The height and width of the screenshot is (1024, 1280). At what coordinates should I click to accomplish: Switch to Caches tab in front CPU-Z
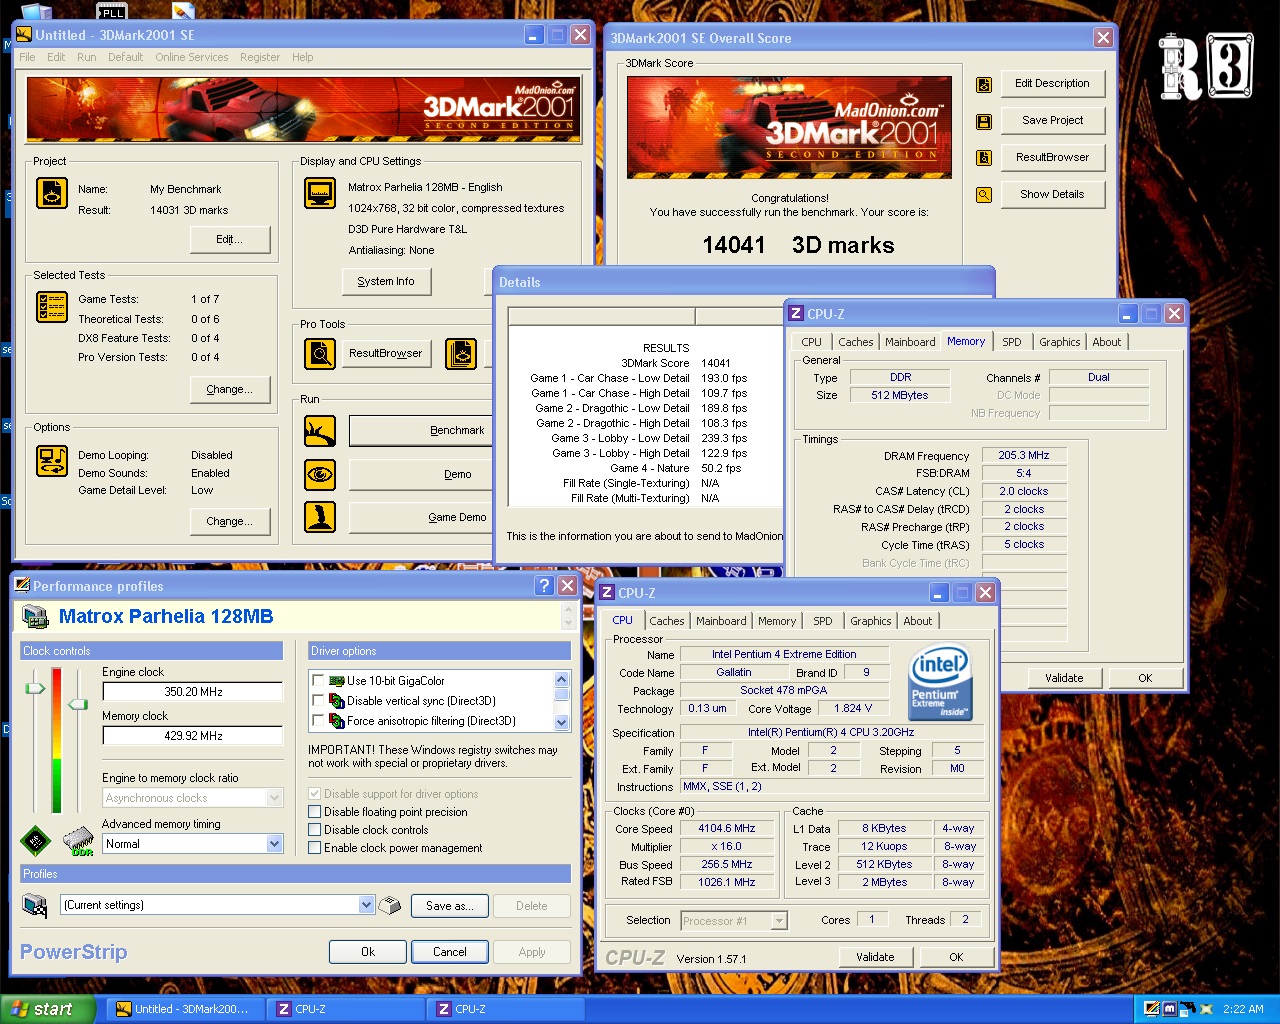(x=667, y=621)
